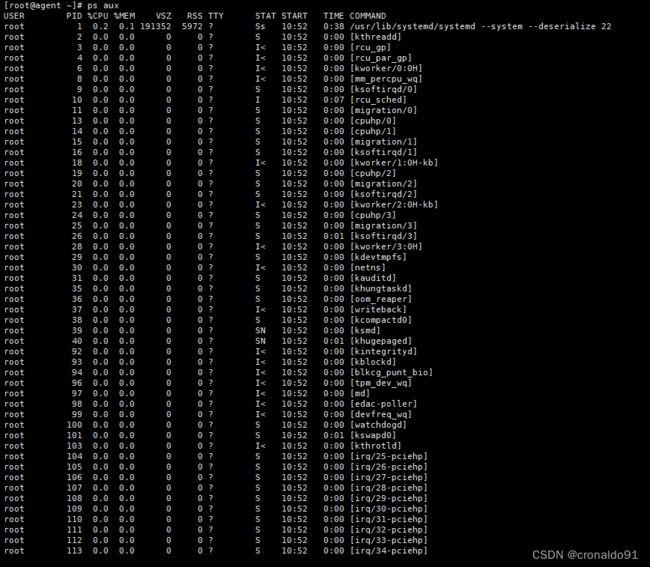Select the [mm_percpu_wq] process name
Screen dimensions: 650x567
(386, 79)
